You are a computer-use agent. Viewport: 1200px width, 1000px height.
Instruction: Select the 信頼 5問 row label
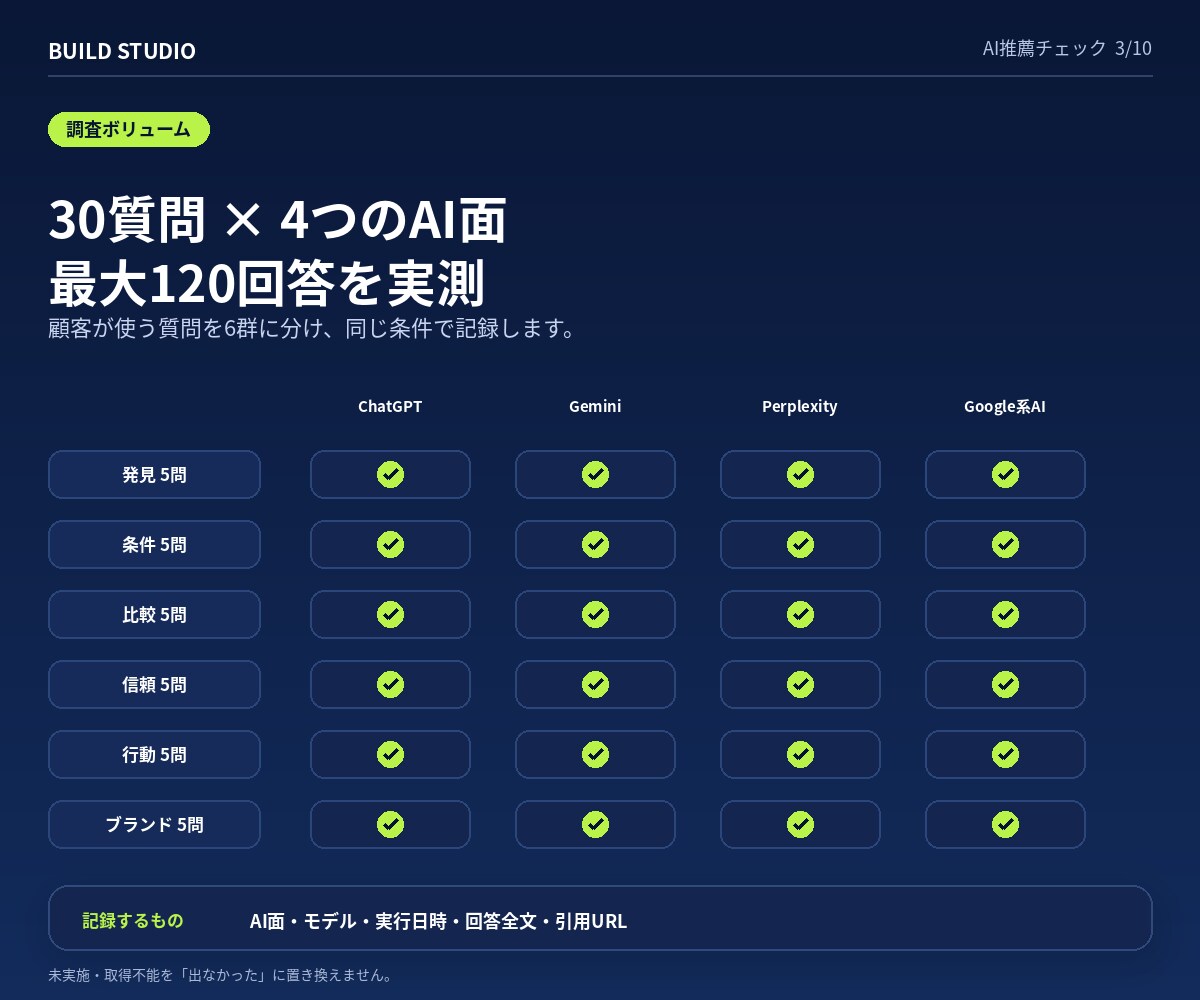pos(154,684)
